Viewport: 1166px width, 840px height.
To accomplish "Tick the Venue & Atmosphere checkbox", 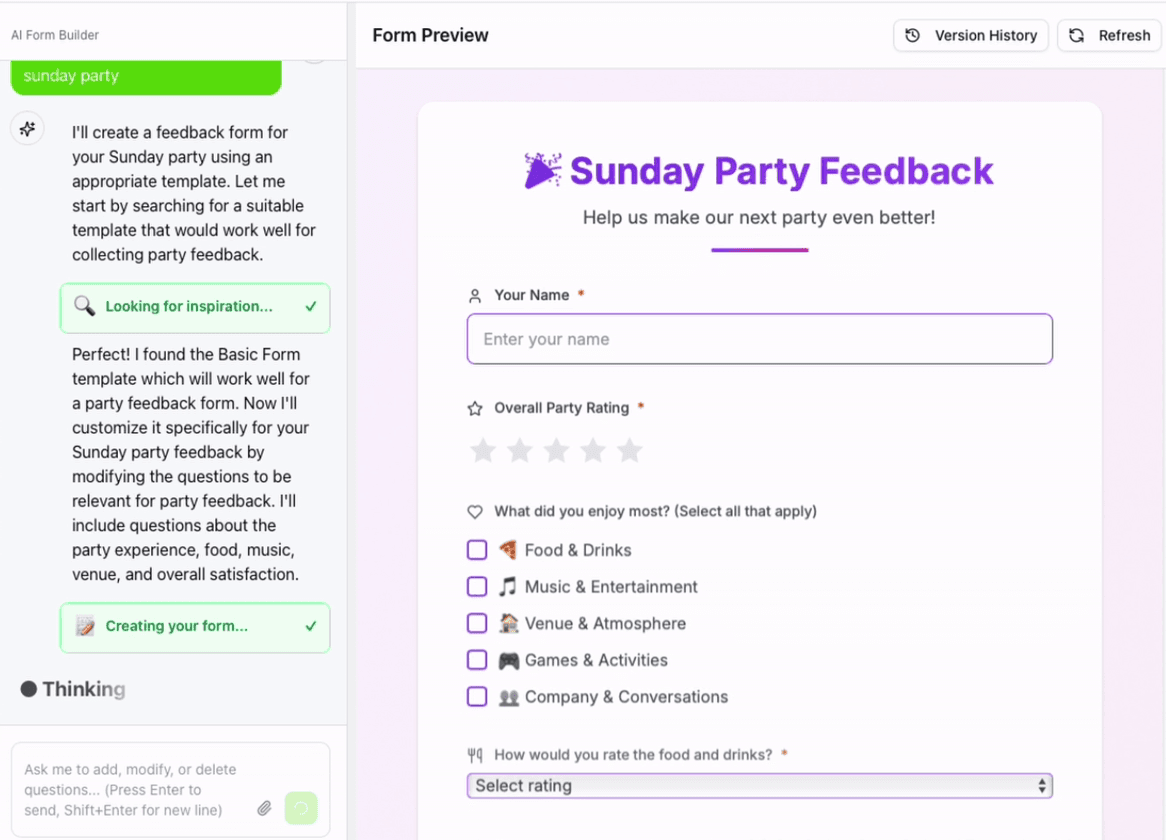I will [x=477, y=624].
